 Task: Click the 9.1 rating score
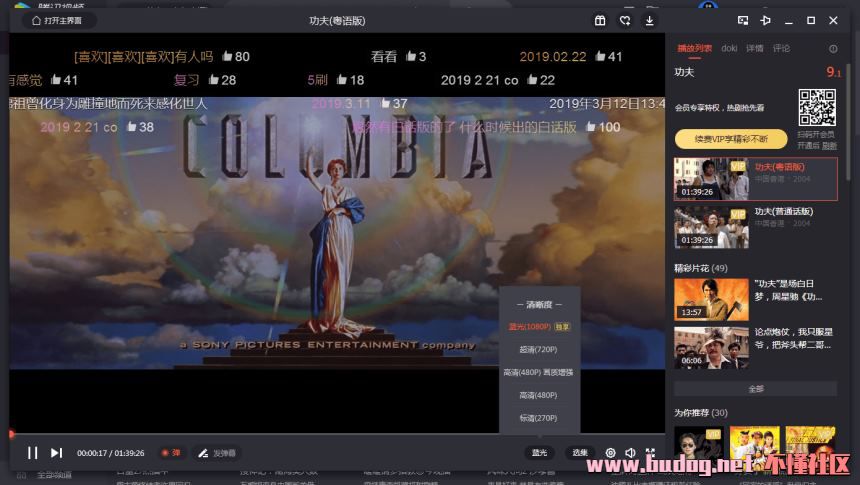pos(833,72)
